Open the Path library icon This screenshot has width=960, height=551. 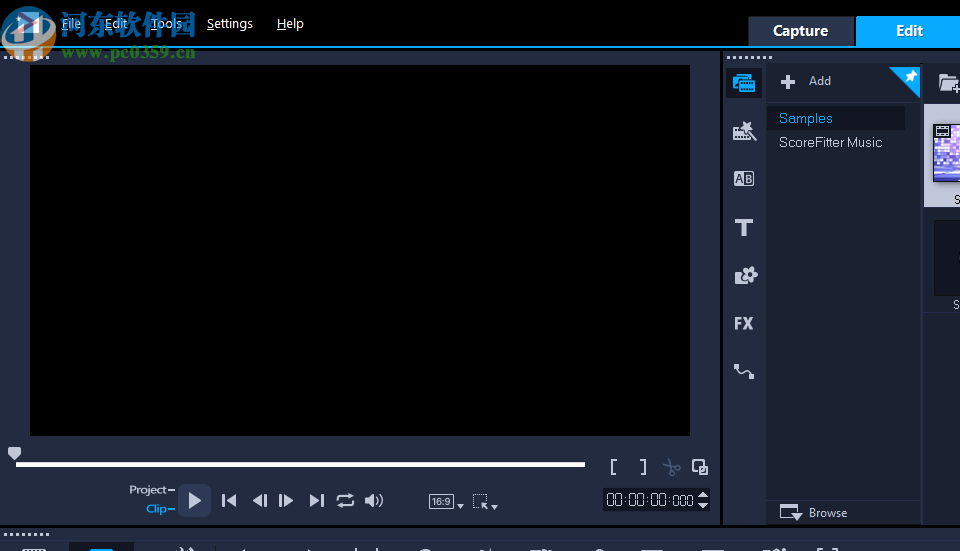tap(744, 372)
